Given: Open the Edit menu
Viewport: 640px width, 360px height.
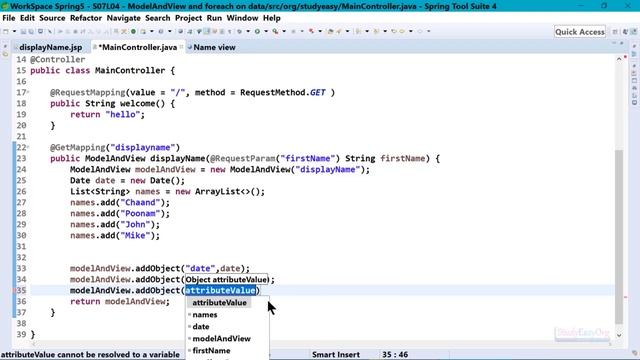Looking at the screenshot, I should pyautogui.click(x=27, y=18).
